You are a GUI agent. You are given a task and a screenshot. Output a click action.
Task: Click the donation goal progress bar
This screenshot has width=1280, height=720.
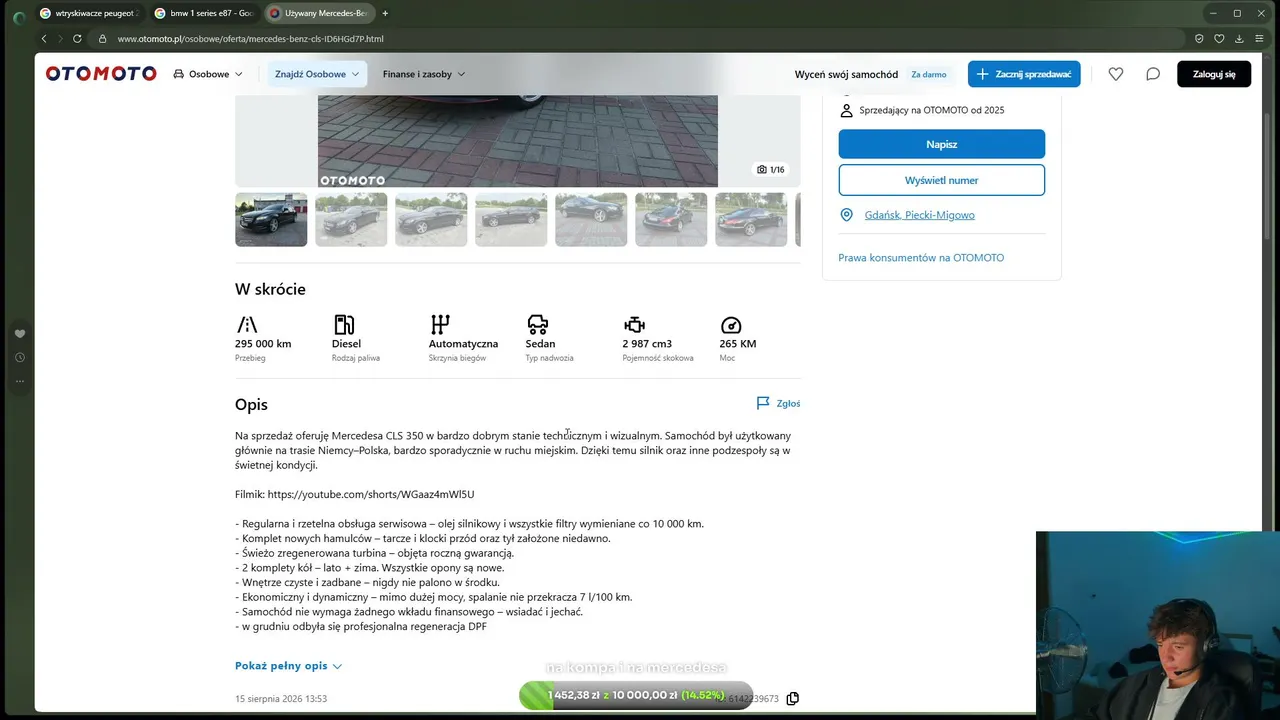pyautogui.click(x=636, y=695)
